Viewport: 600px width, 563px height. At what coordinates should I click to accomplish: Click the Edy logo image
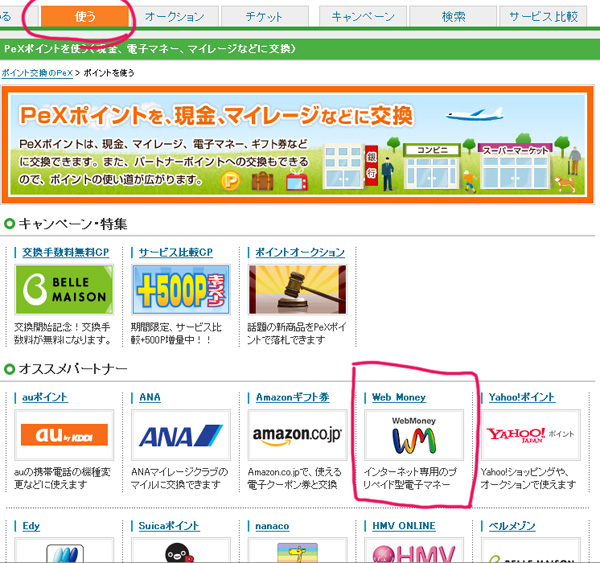(64, 550)
